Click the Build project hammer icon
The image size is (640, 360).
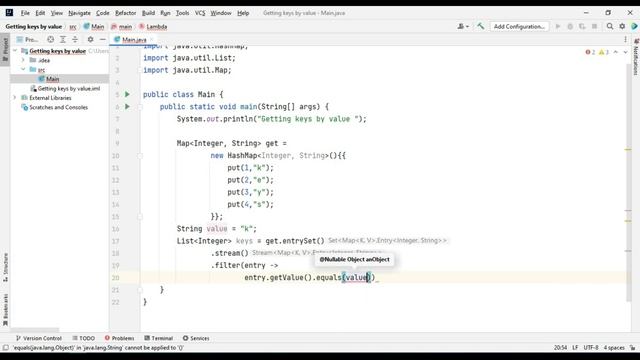(x=480, y=26)
